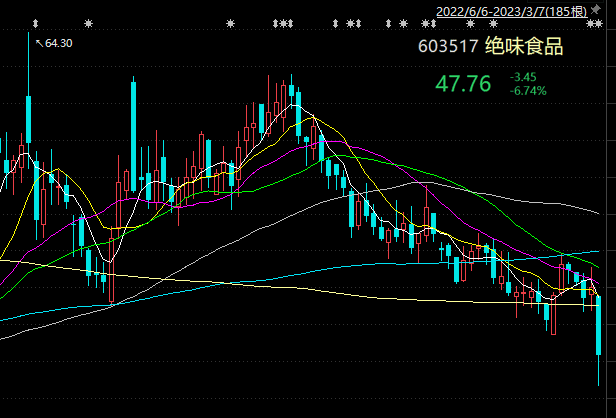616x418 pixels.
Task: Open the 2022/6/6-2023/3/7(185根) date range link
Action: coord(512,11)
